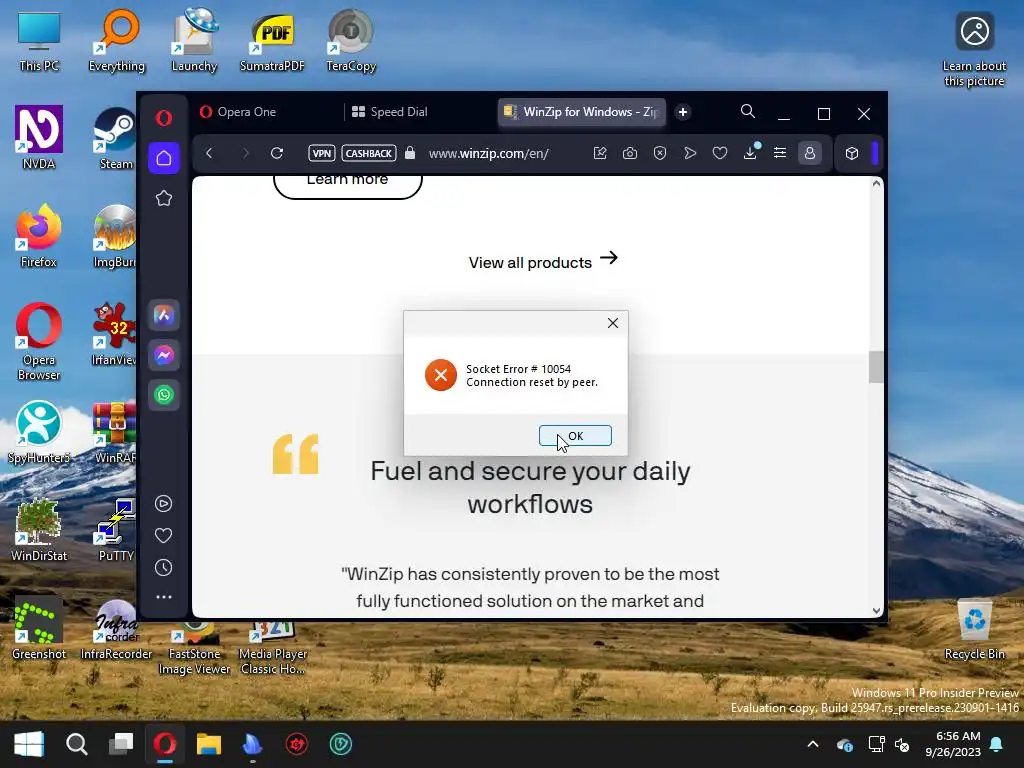1024x768 pixels.
Task: Open History clock icon in sidebar
Action: [x=163, y=568]
